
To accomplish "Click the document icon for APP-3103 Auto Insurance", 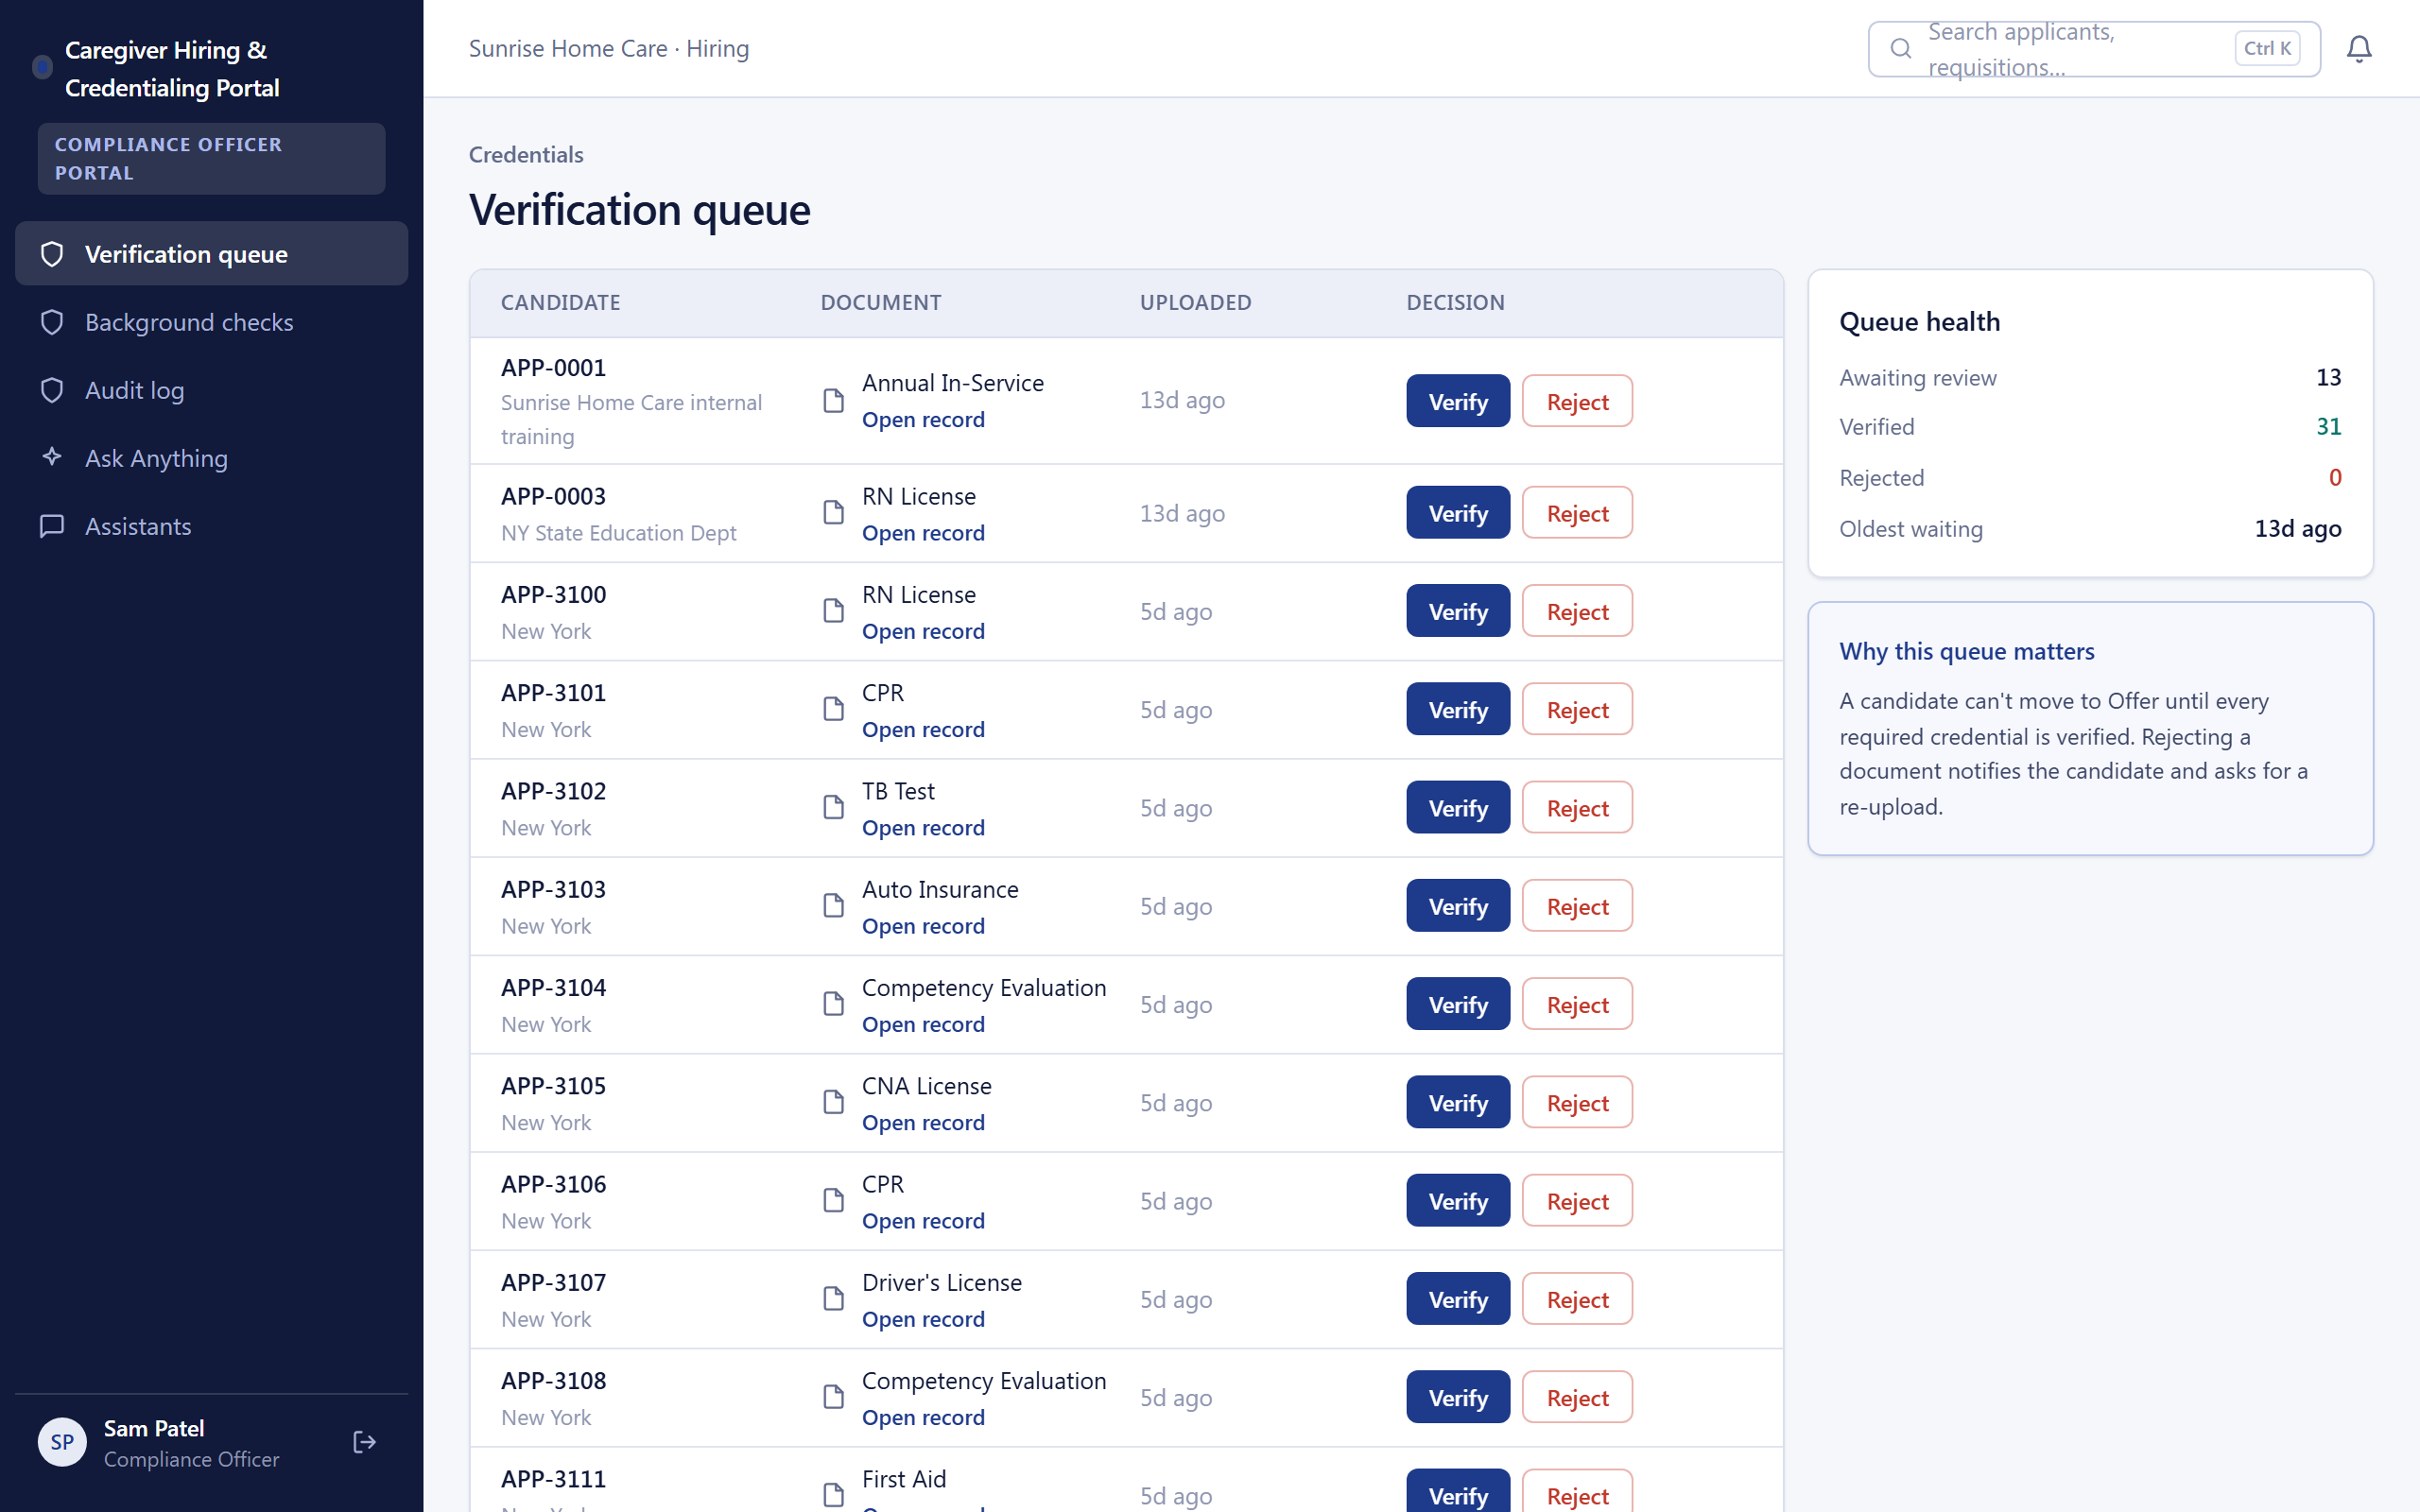I will (x=833, y=906).
